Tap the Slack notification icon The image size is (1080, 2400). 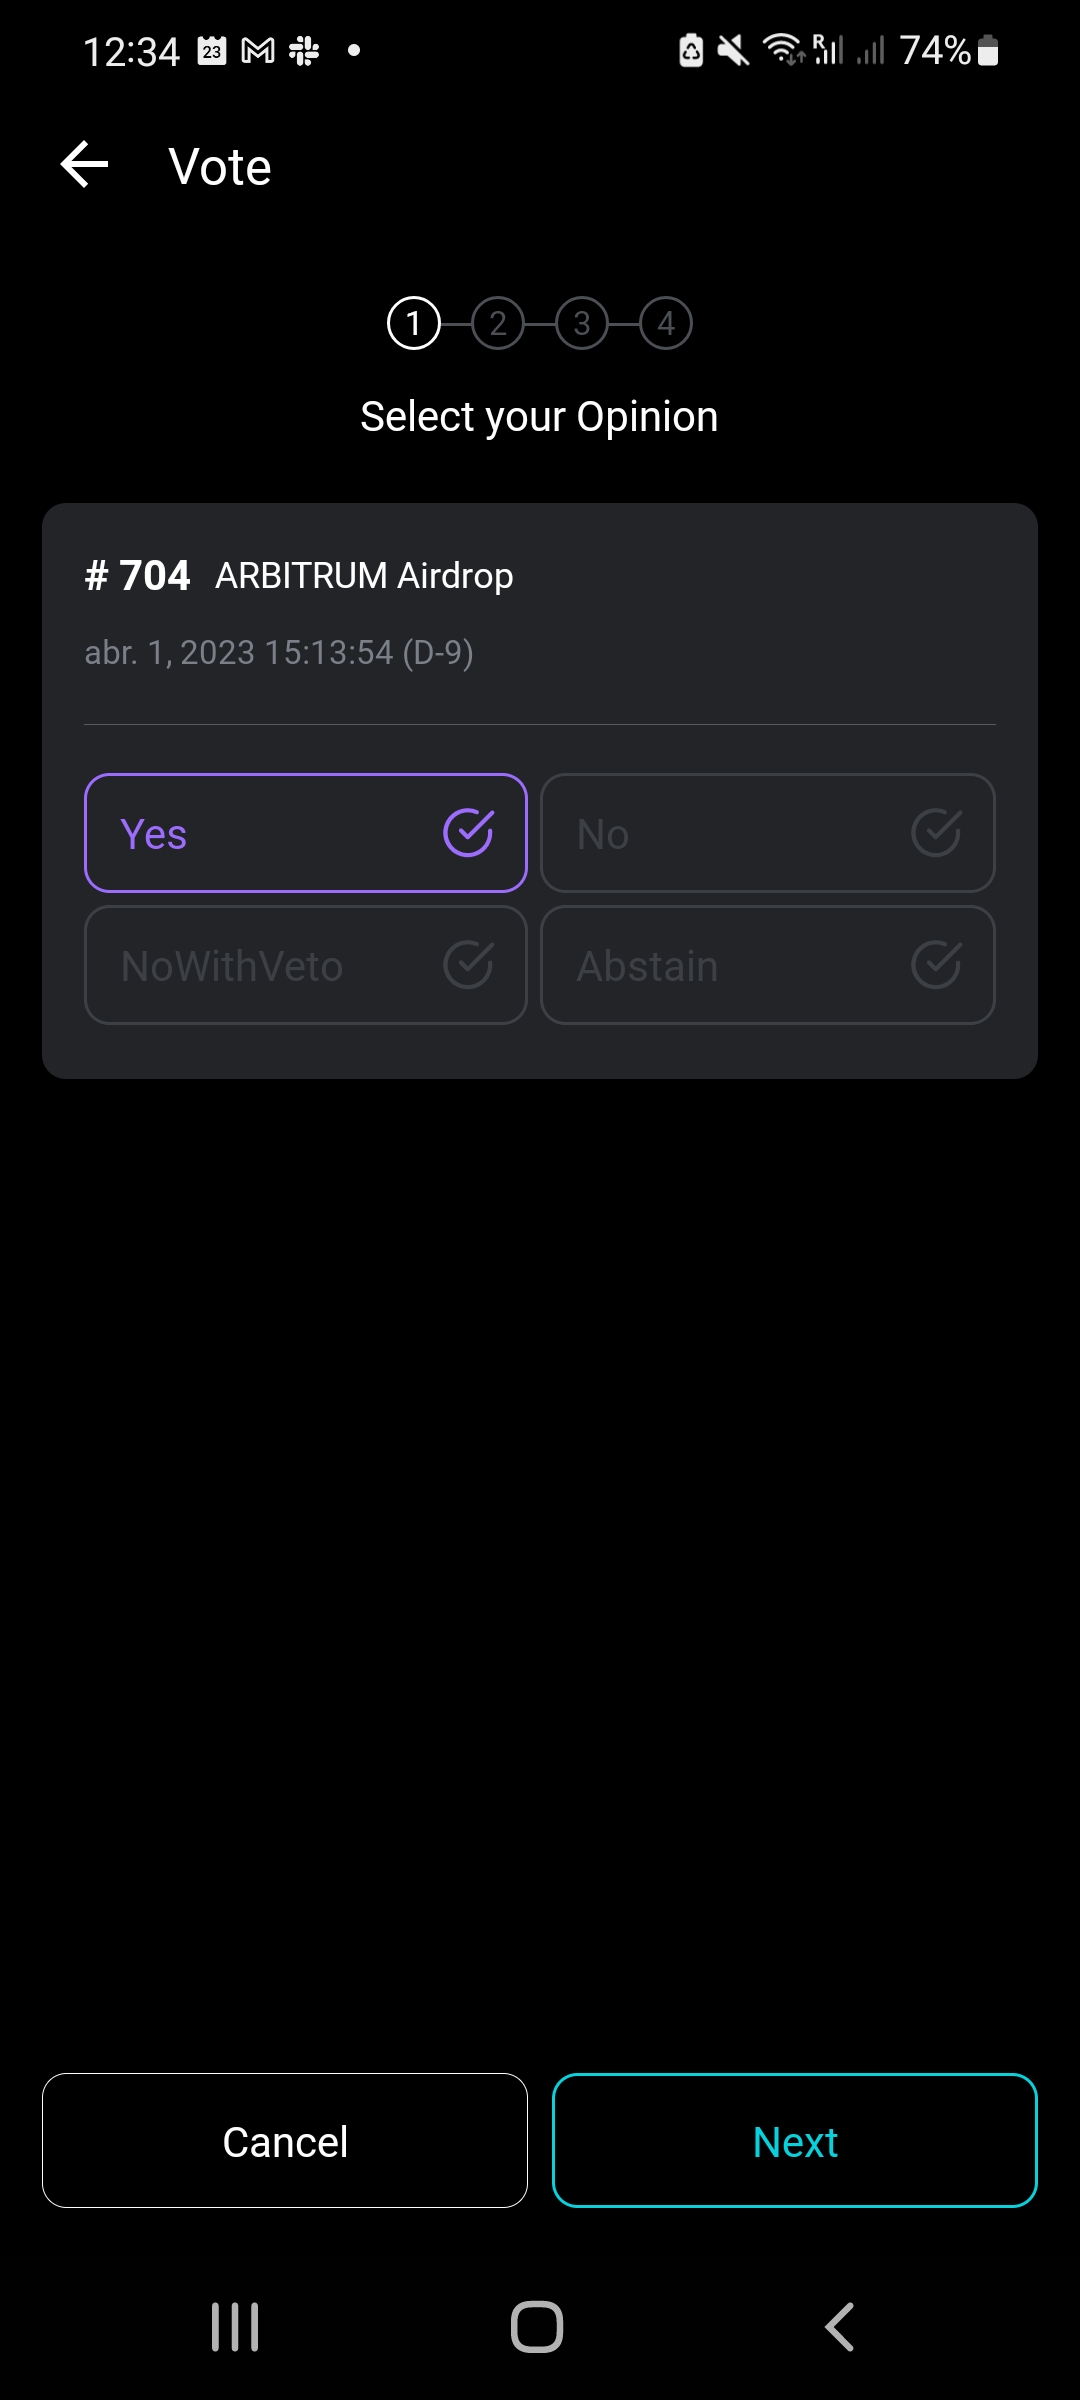point(304,50)
